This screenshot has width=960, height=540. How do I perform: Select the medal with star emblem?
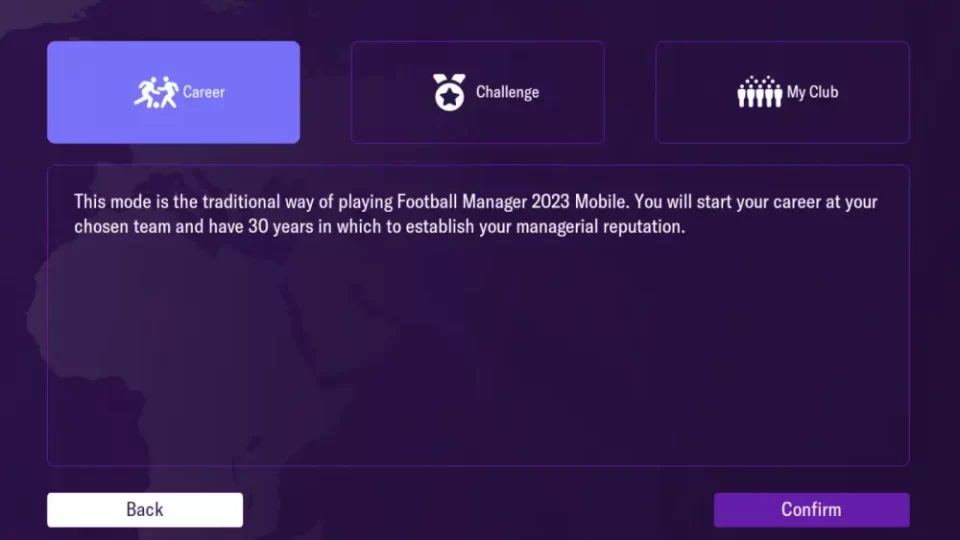point(449,92)
